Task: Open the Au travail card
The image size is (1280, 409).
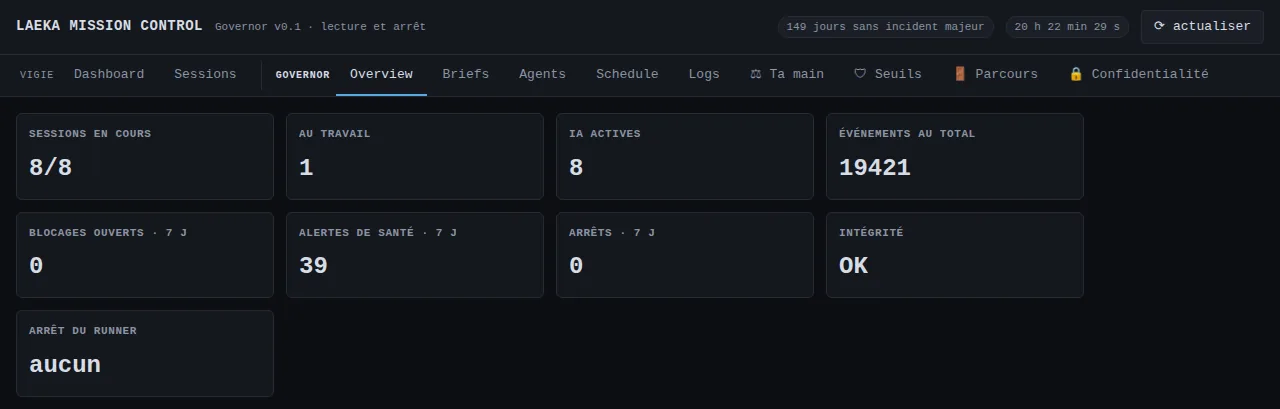Action: (415, 156)
